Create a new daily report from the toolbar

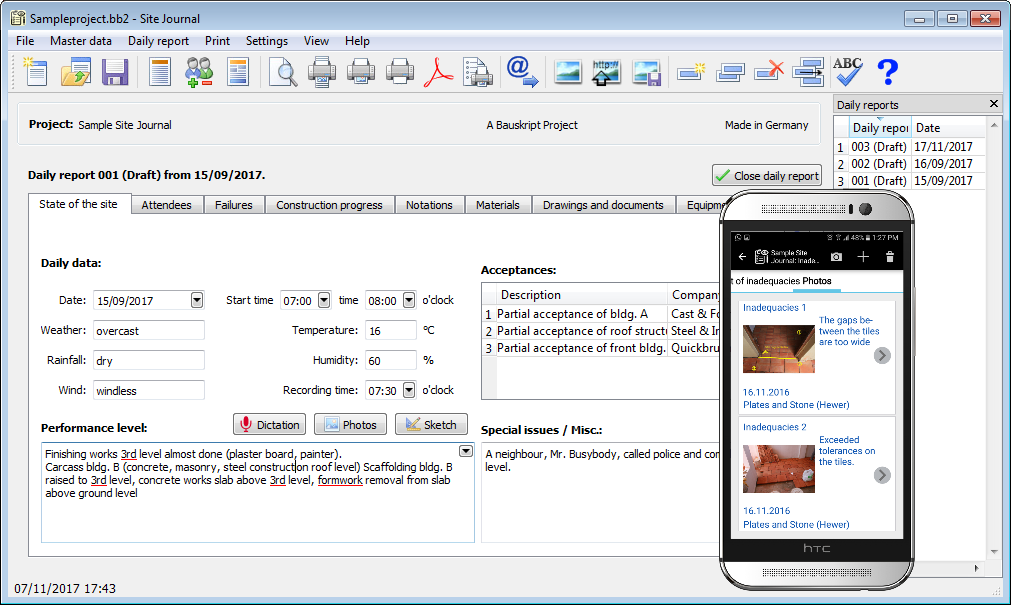click(35, 72)
